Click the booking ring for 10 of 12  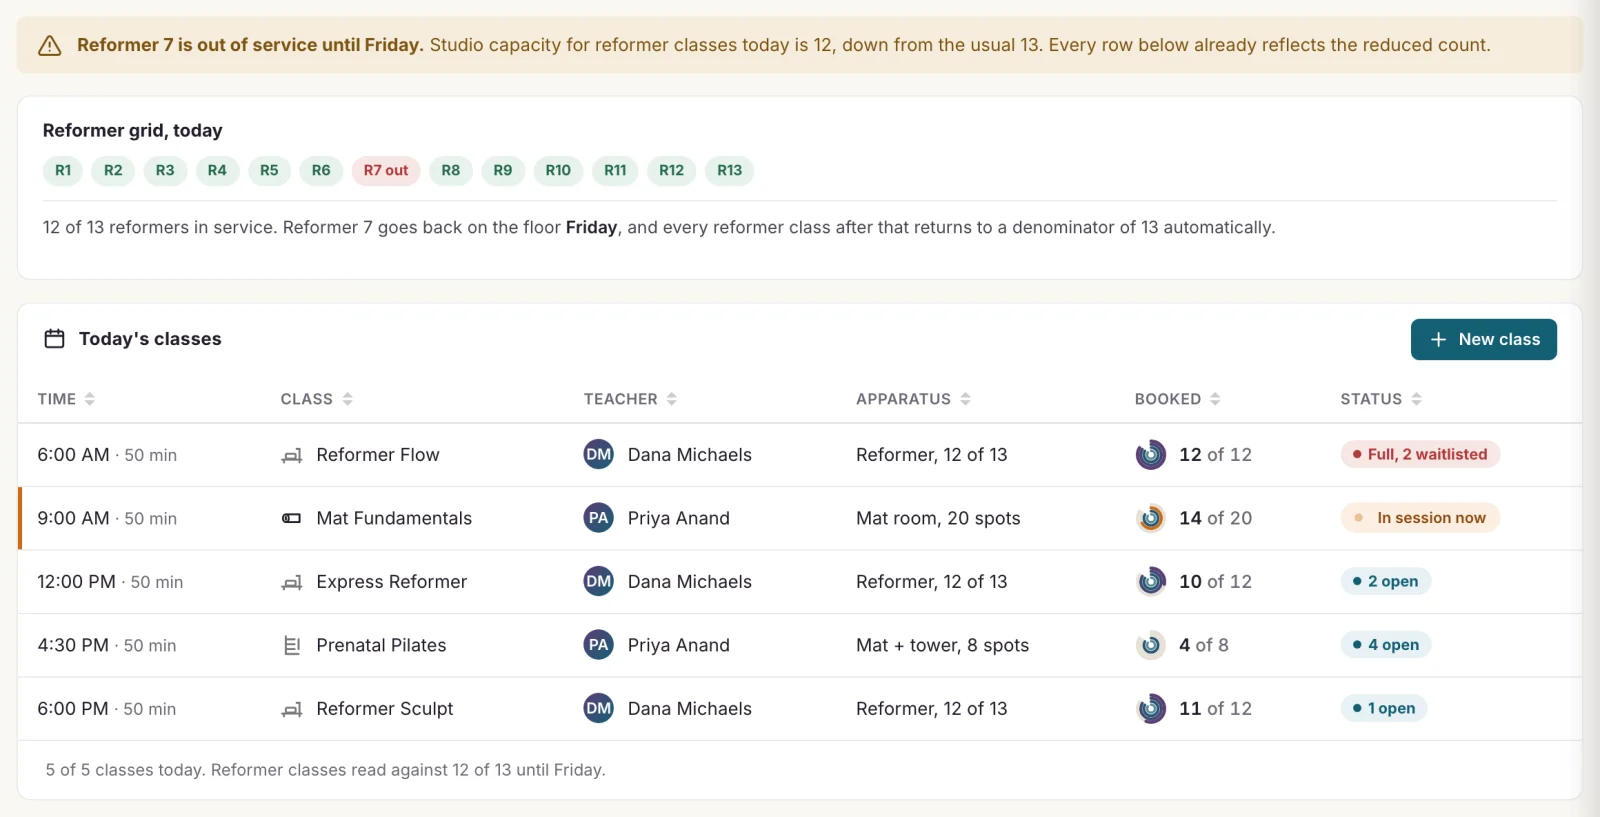[x=1151, y=582]
